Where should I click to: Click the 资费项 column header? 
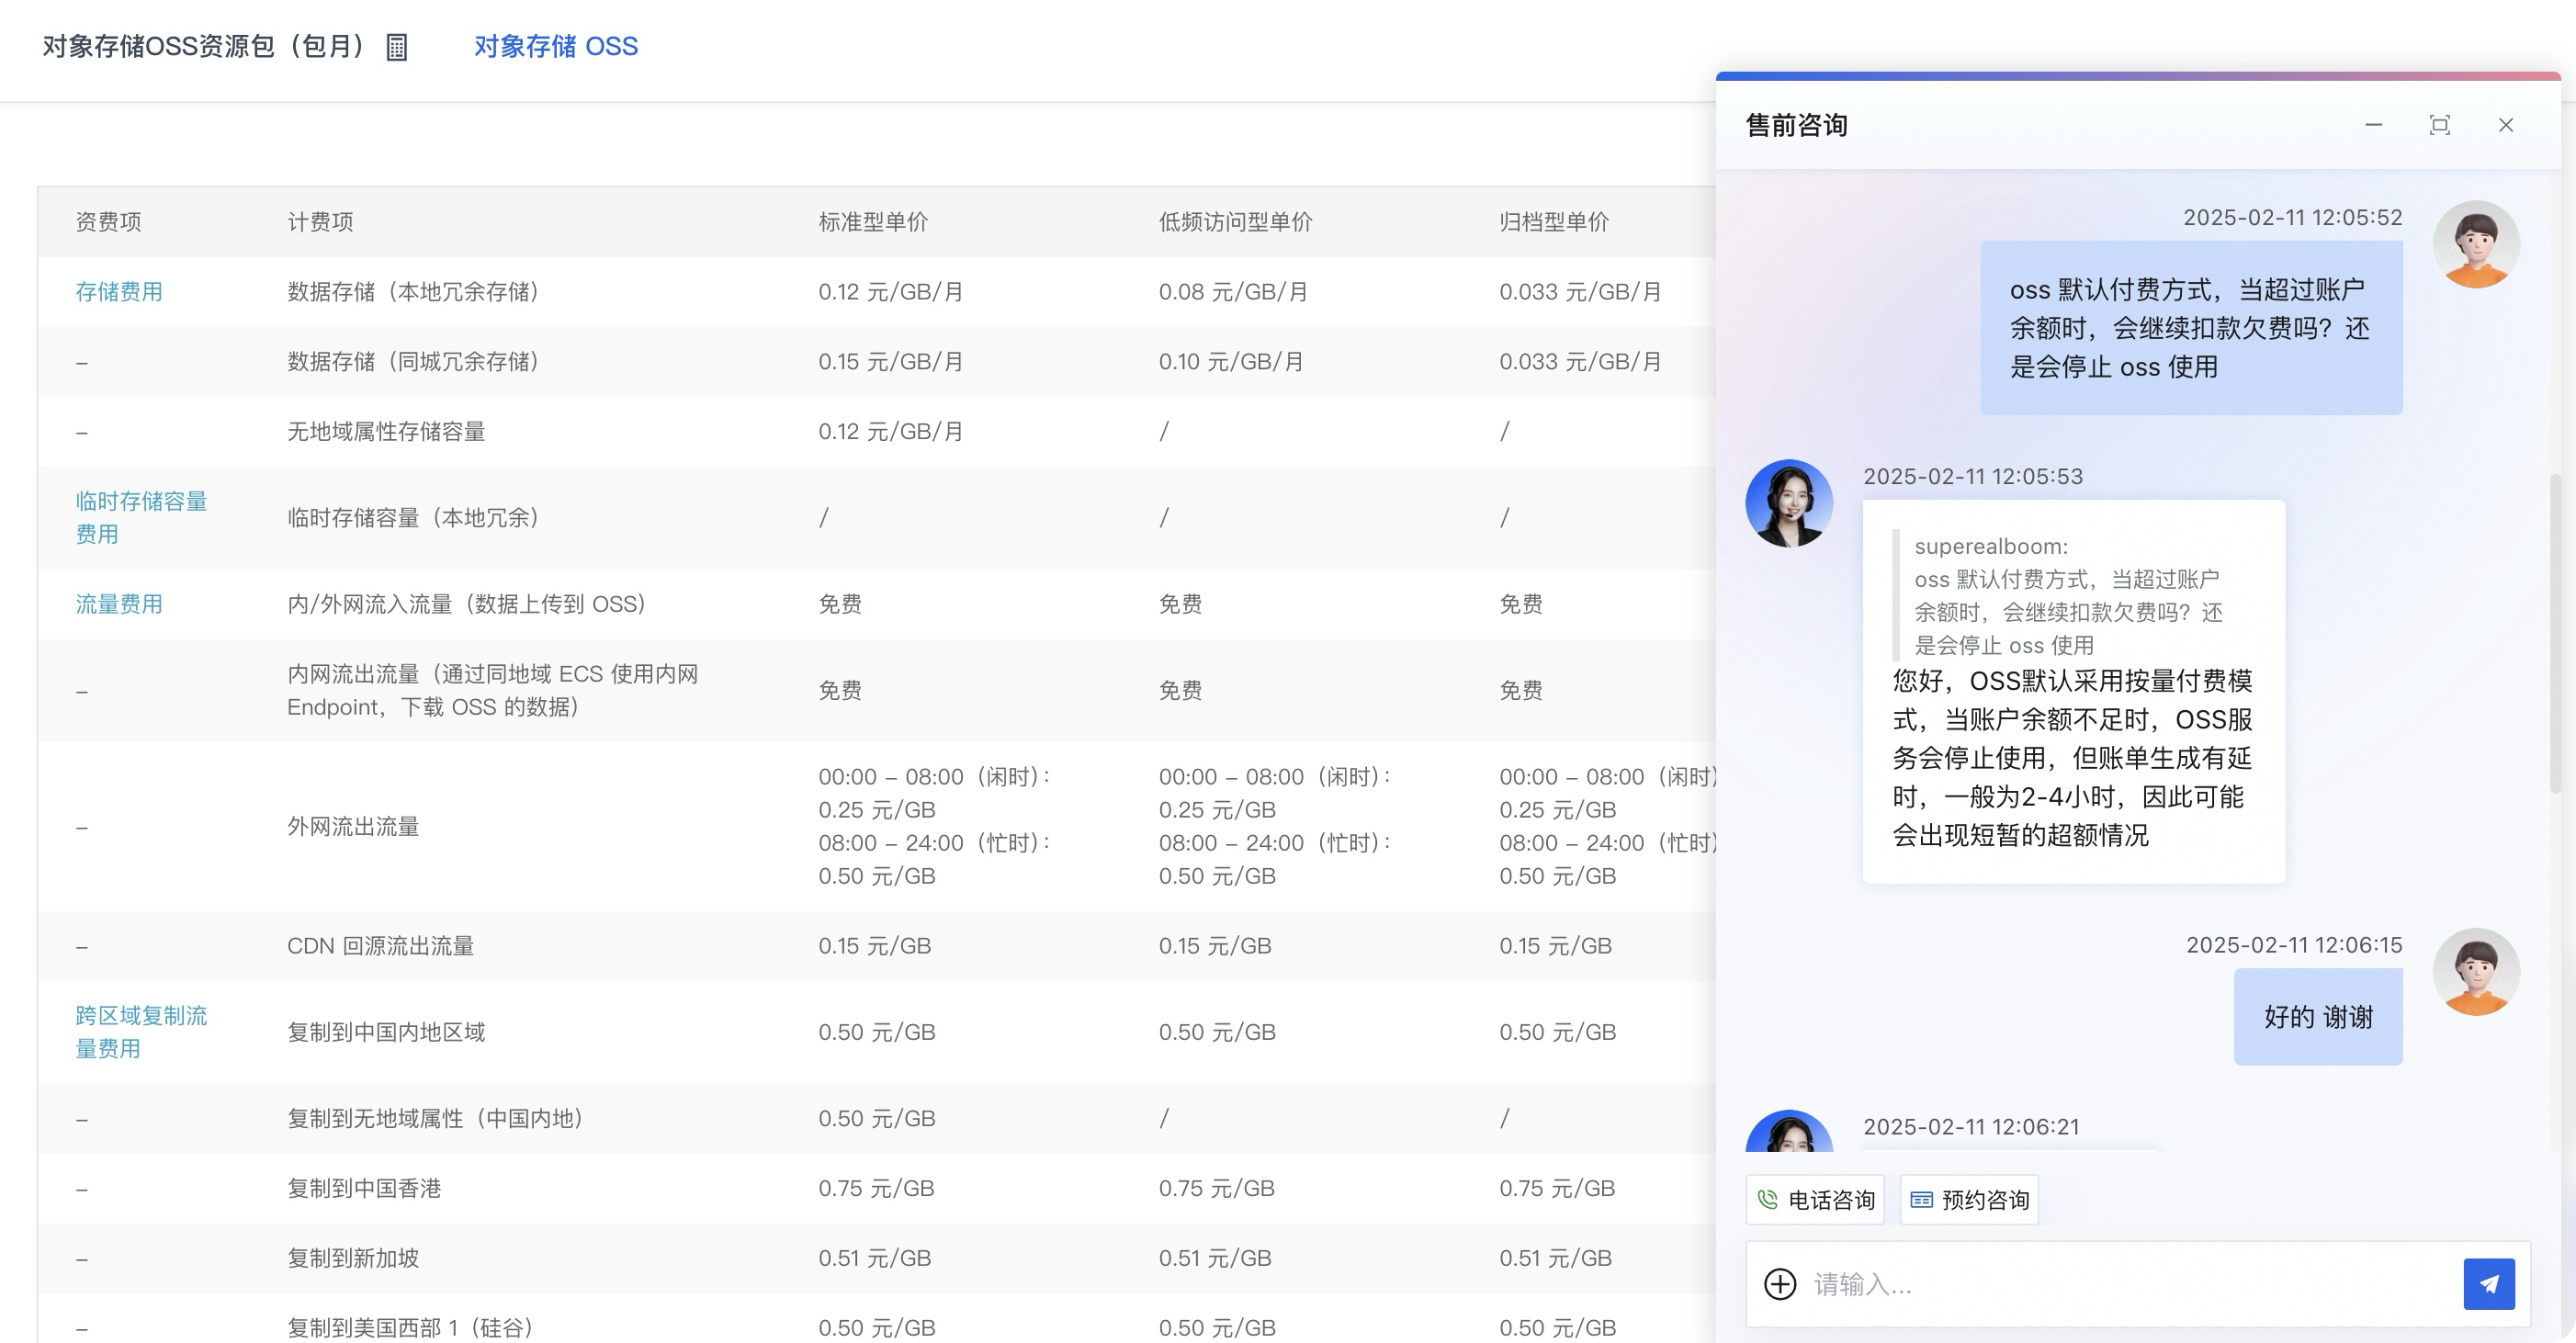pos(108,221)
